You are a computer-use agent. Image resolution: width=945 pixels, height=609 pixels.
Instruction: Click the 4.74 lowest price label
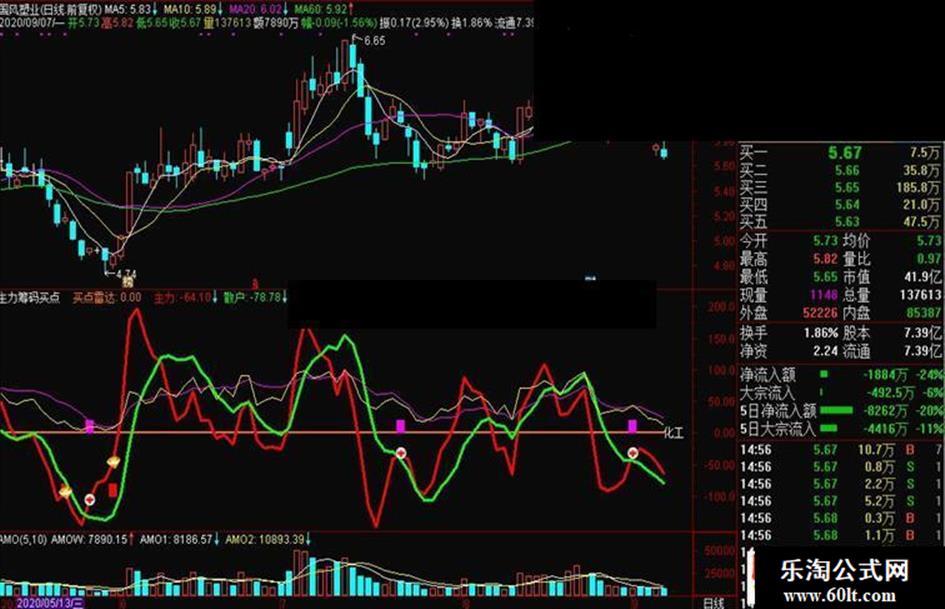124,274
